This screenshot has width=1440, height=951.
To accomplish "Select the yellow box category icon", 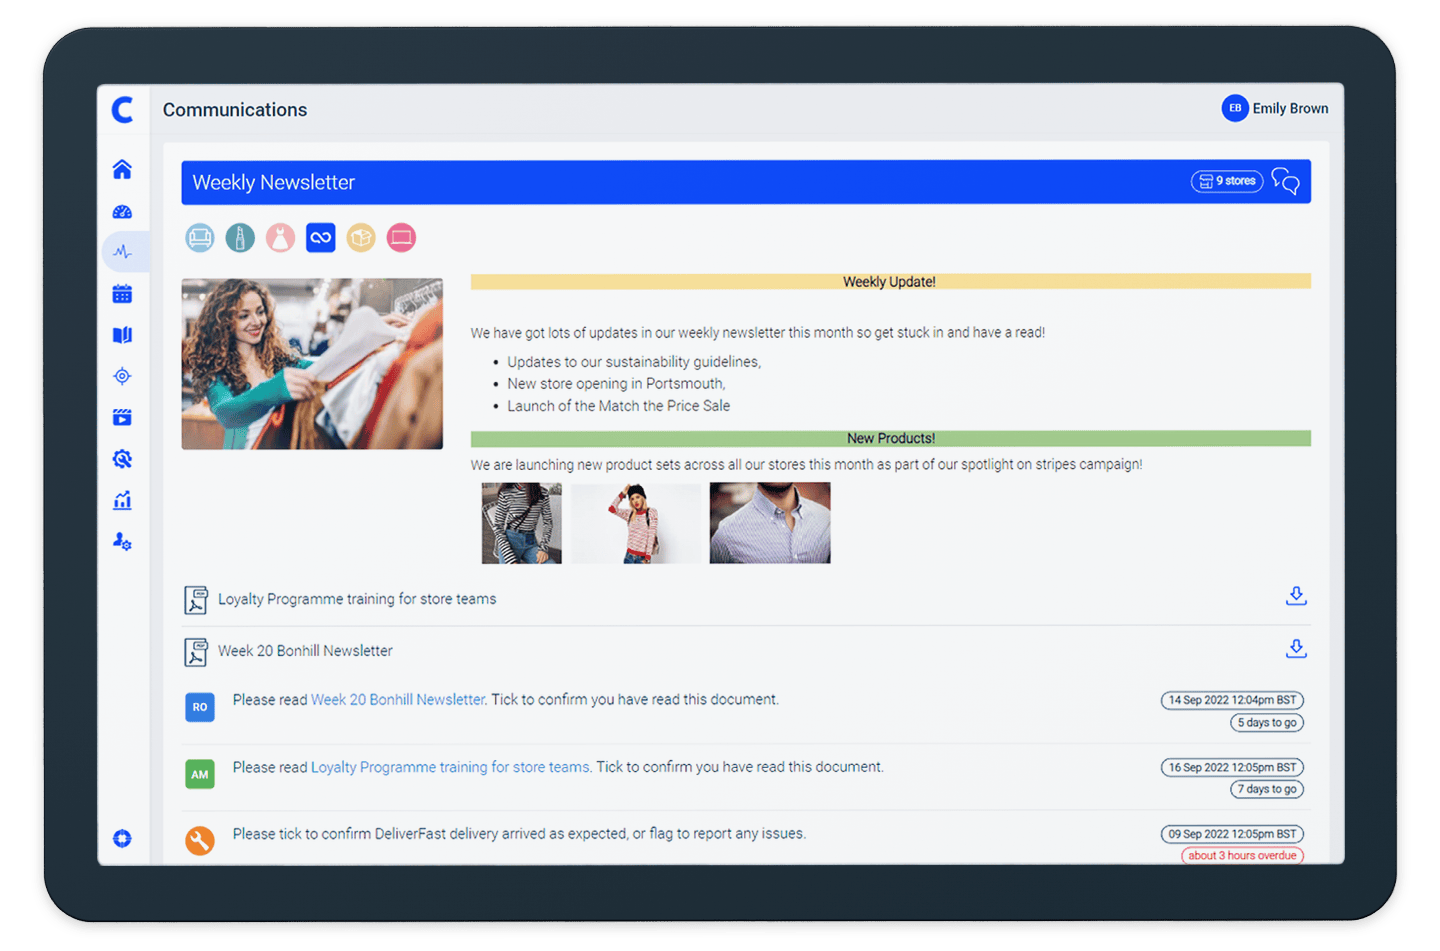I will point(361,238).
